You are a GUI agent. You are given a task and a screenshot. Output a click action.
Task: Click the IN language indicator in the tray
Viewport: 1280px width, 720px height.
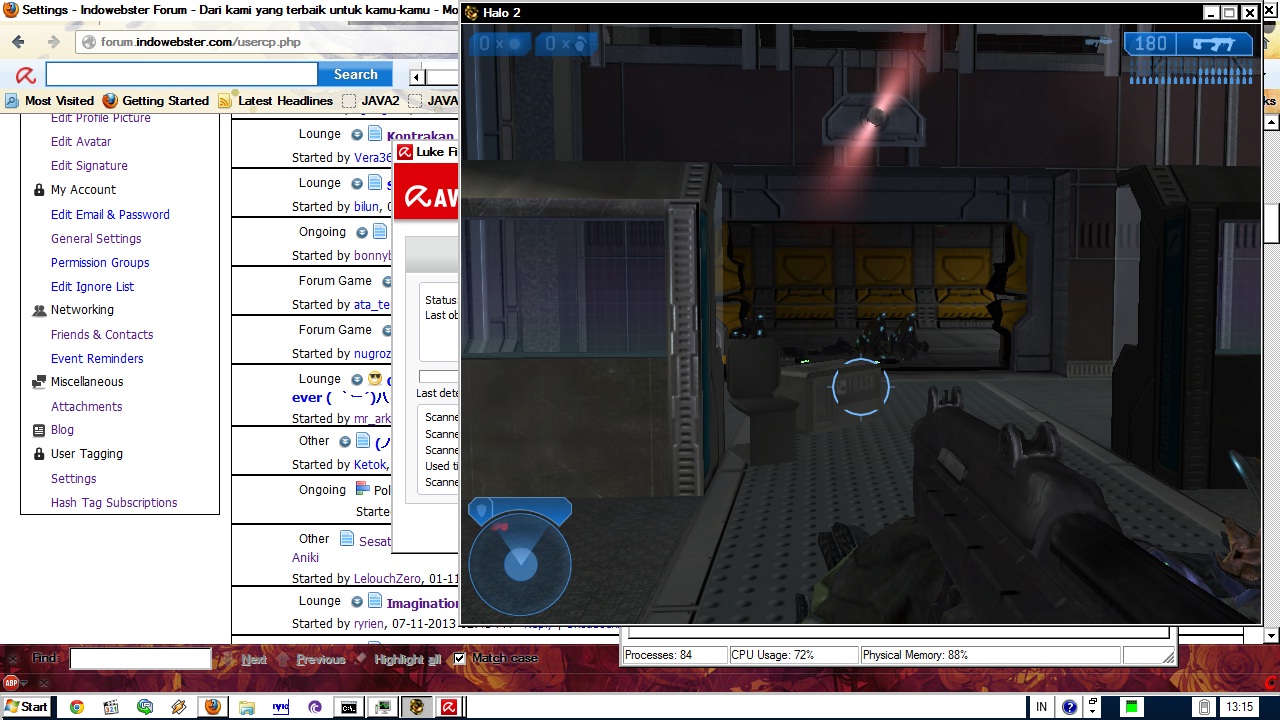[x=1041, y=707]
